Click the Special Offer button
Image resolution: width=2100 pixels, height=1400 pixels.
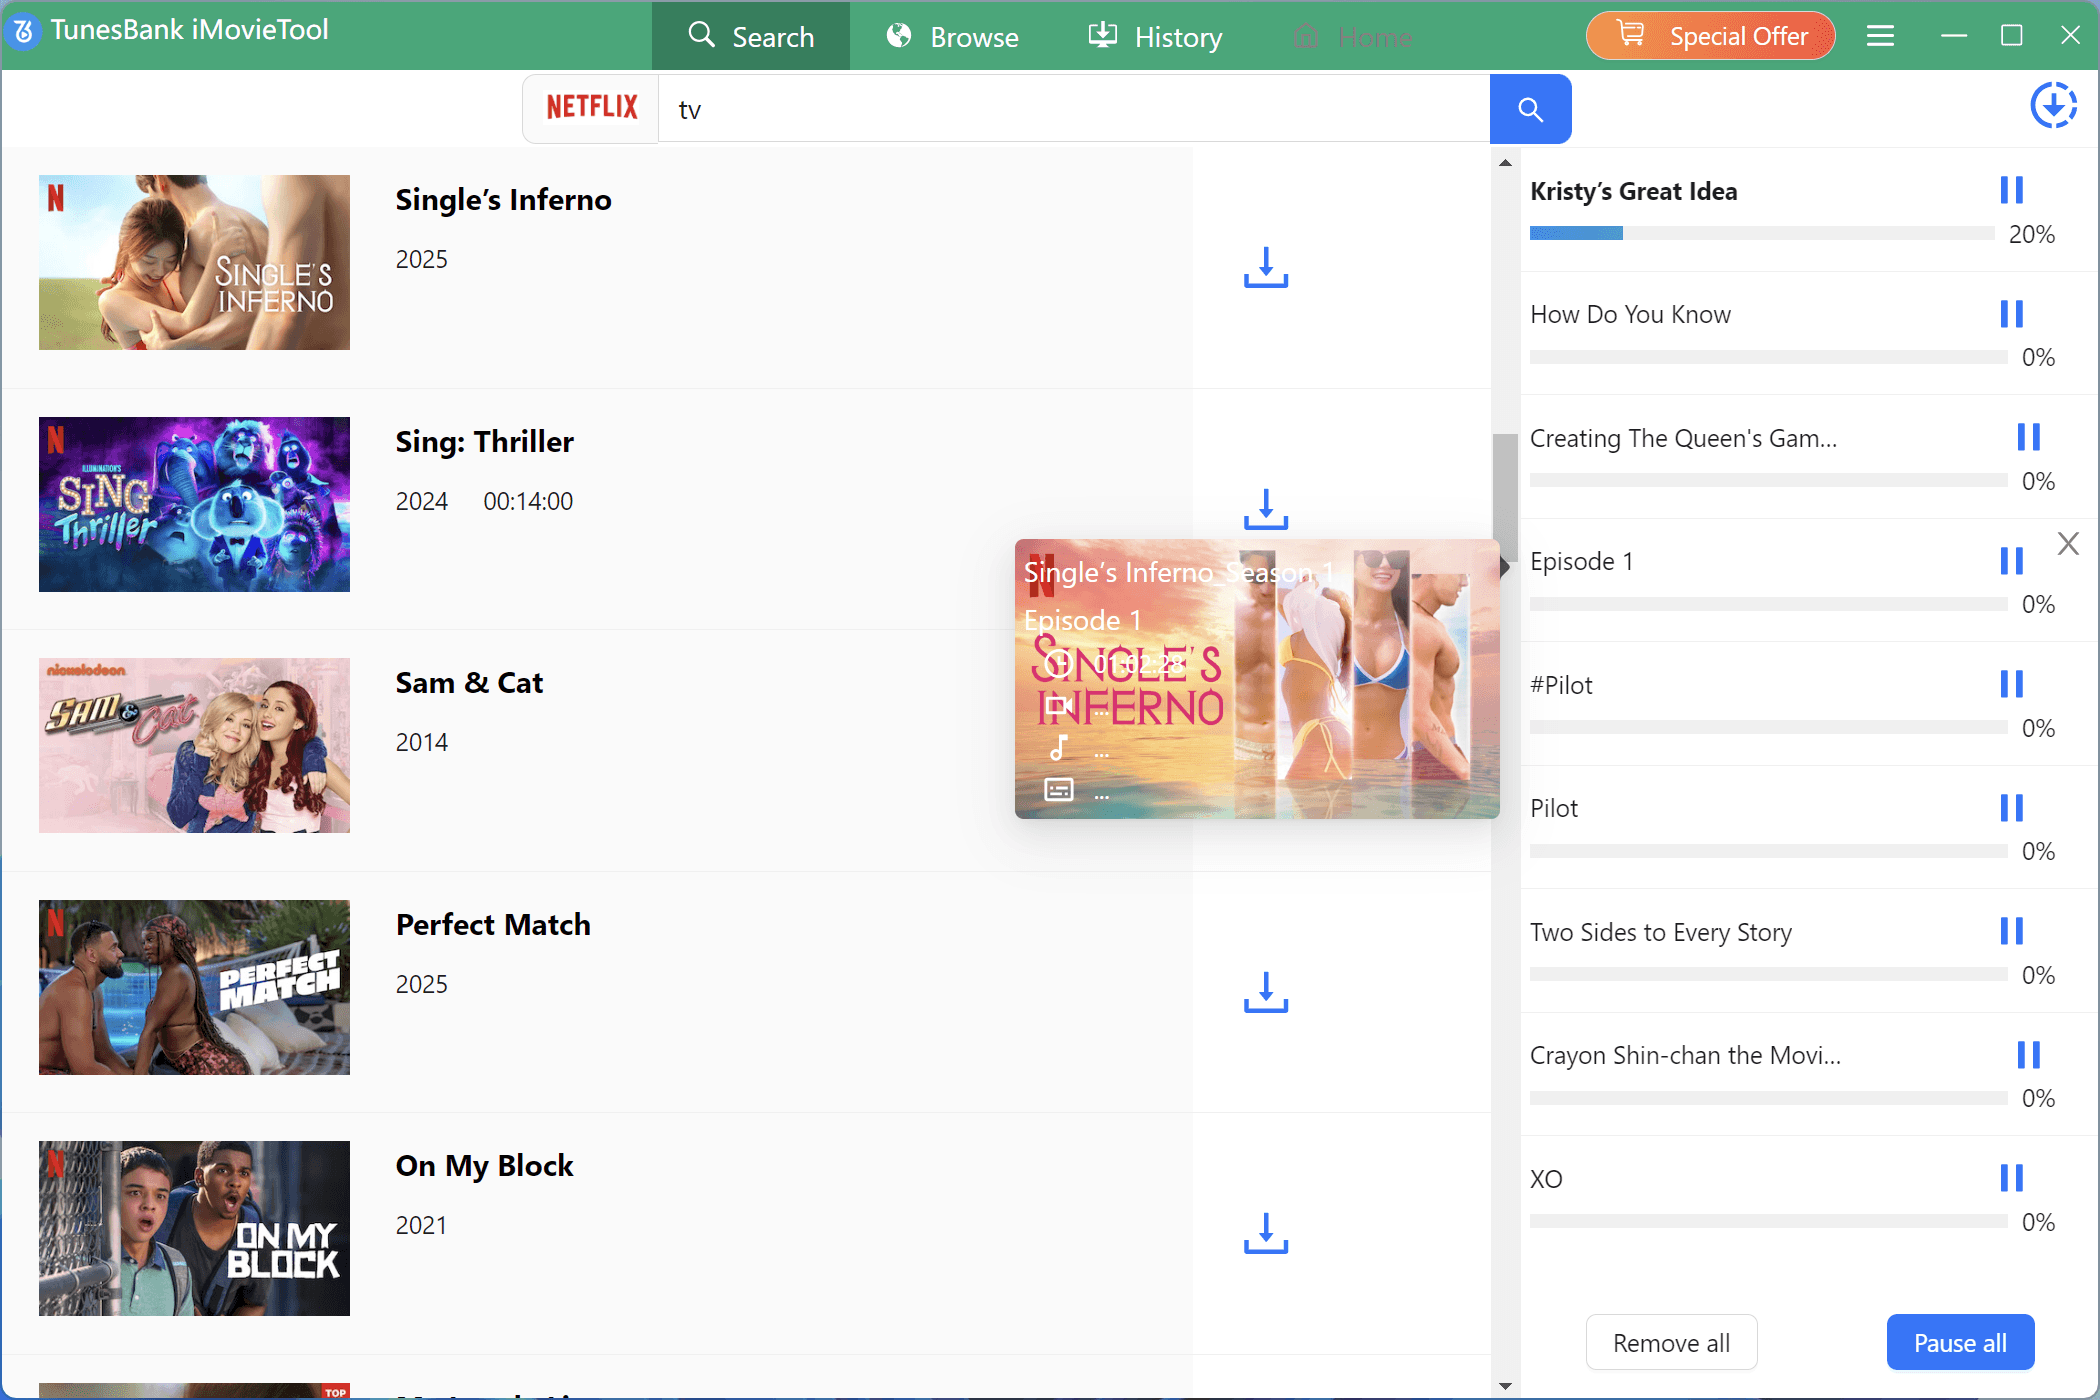1711,36
